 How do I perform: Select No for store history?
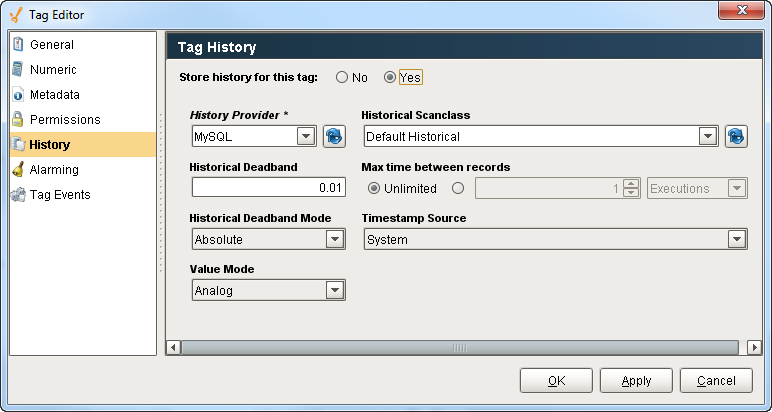pyautogui.click(x=342, y=77)
